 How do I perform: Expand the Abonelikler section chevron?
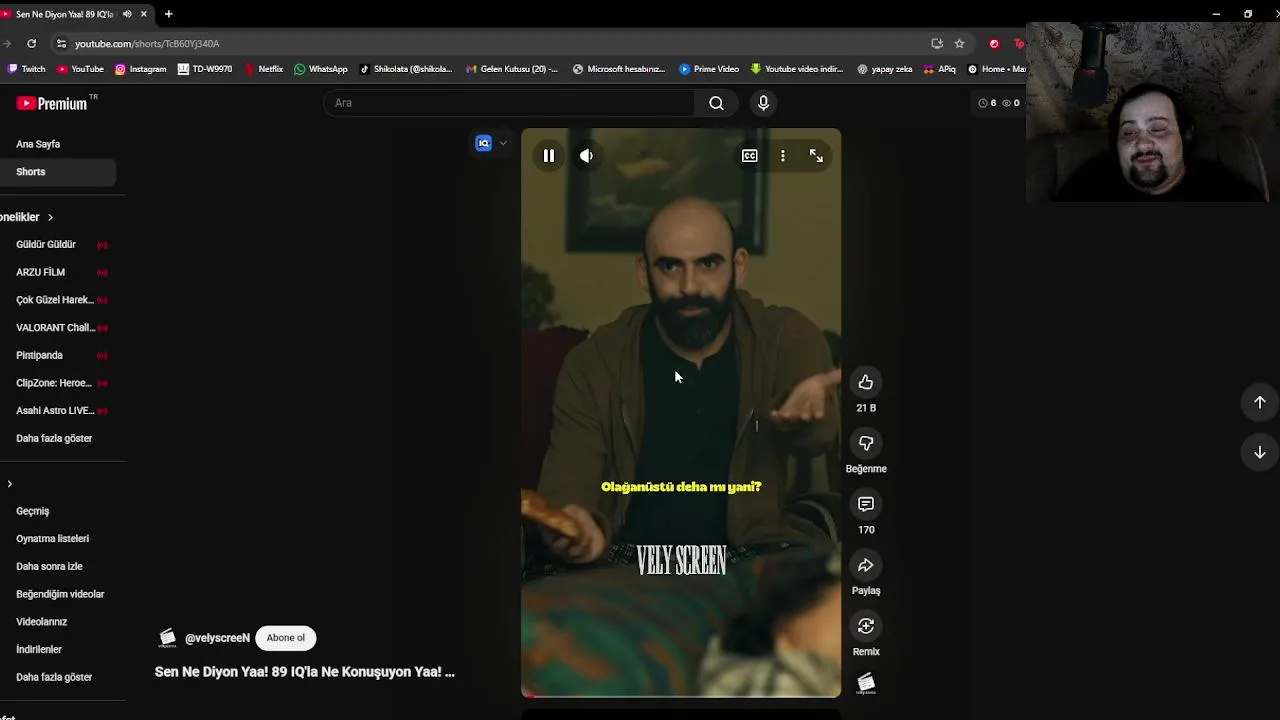pyautogui.click(x=50, y=217)
